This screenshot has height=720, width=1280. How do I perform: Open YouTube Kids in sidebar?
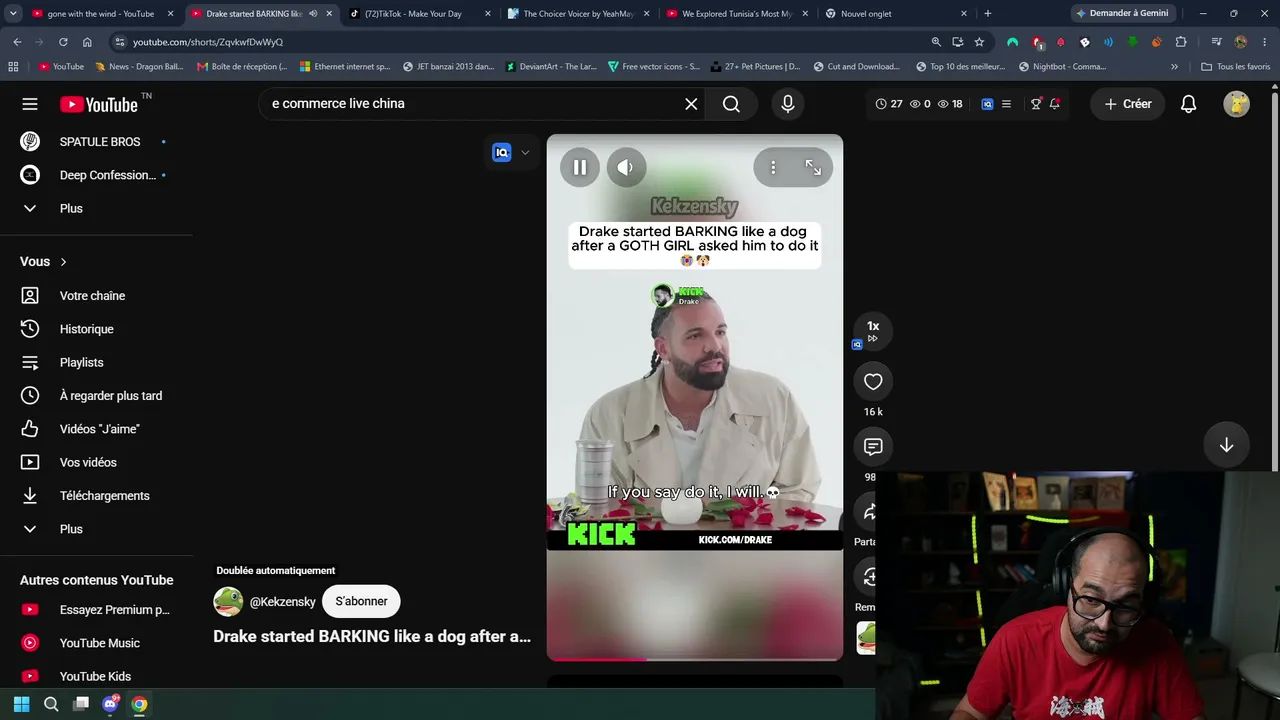coord(96,676)
